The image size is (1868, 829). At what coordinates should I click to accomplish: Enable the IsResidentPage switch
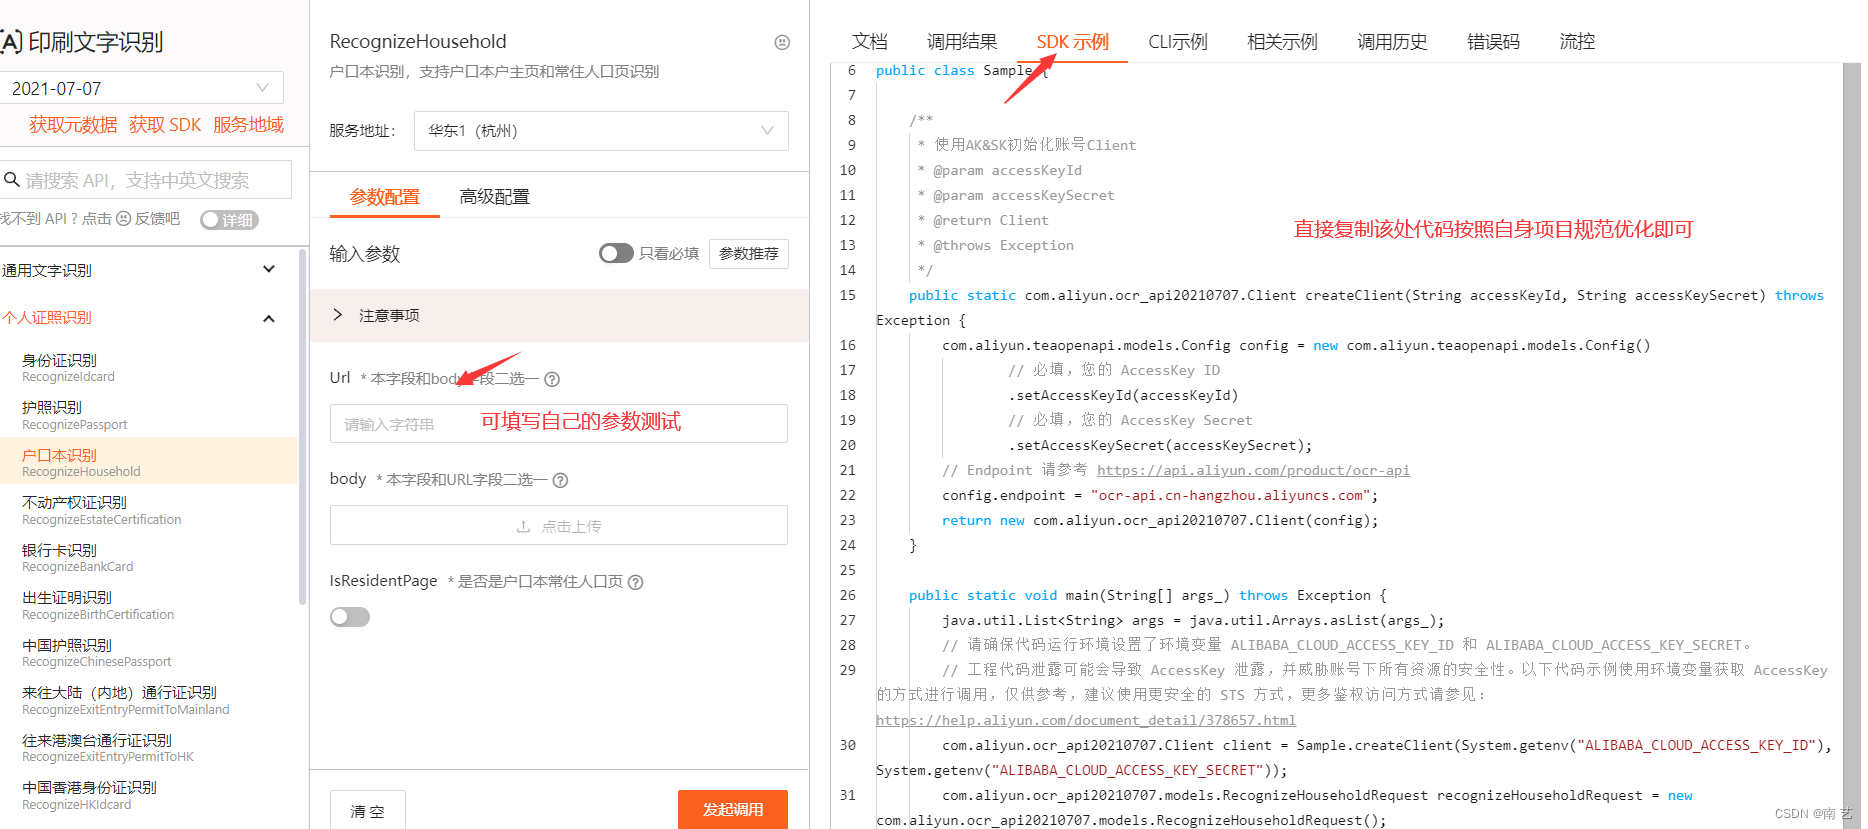pyautogui.click(x=350, y=616)
